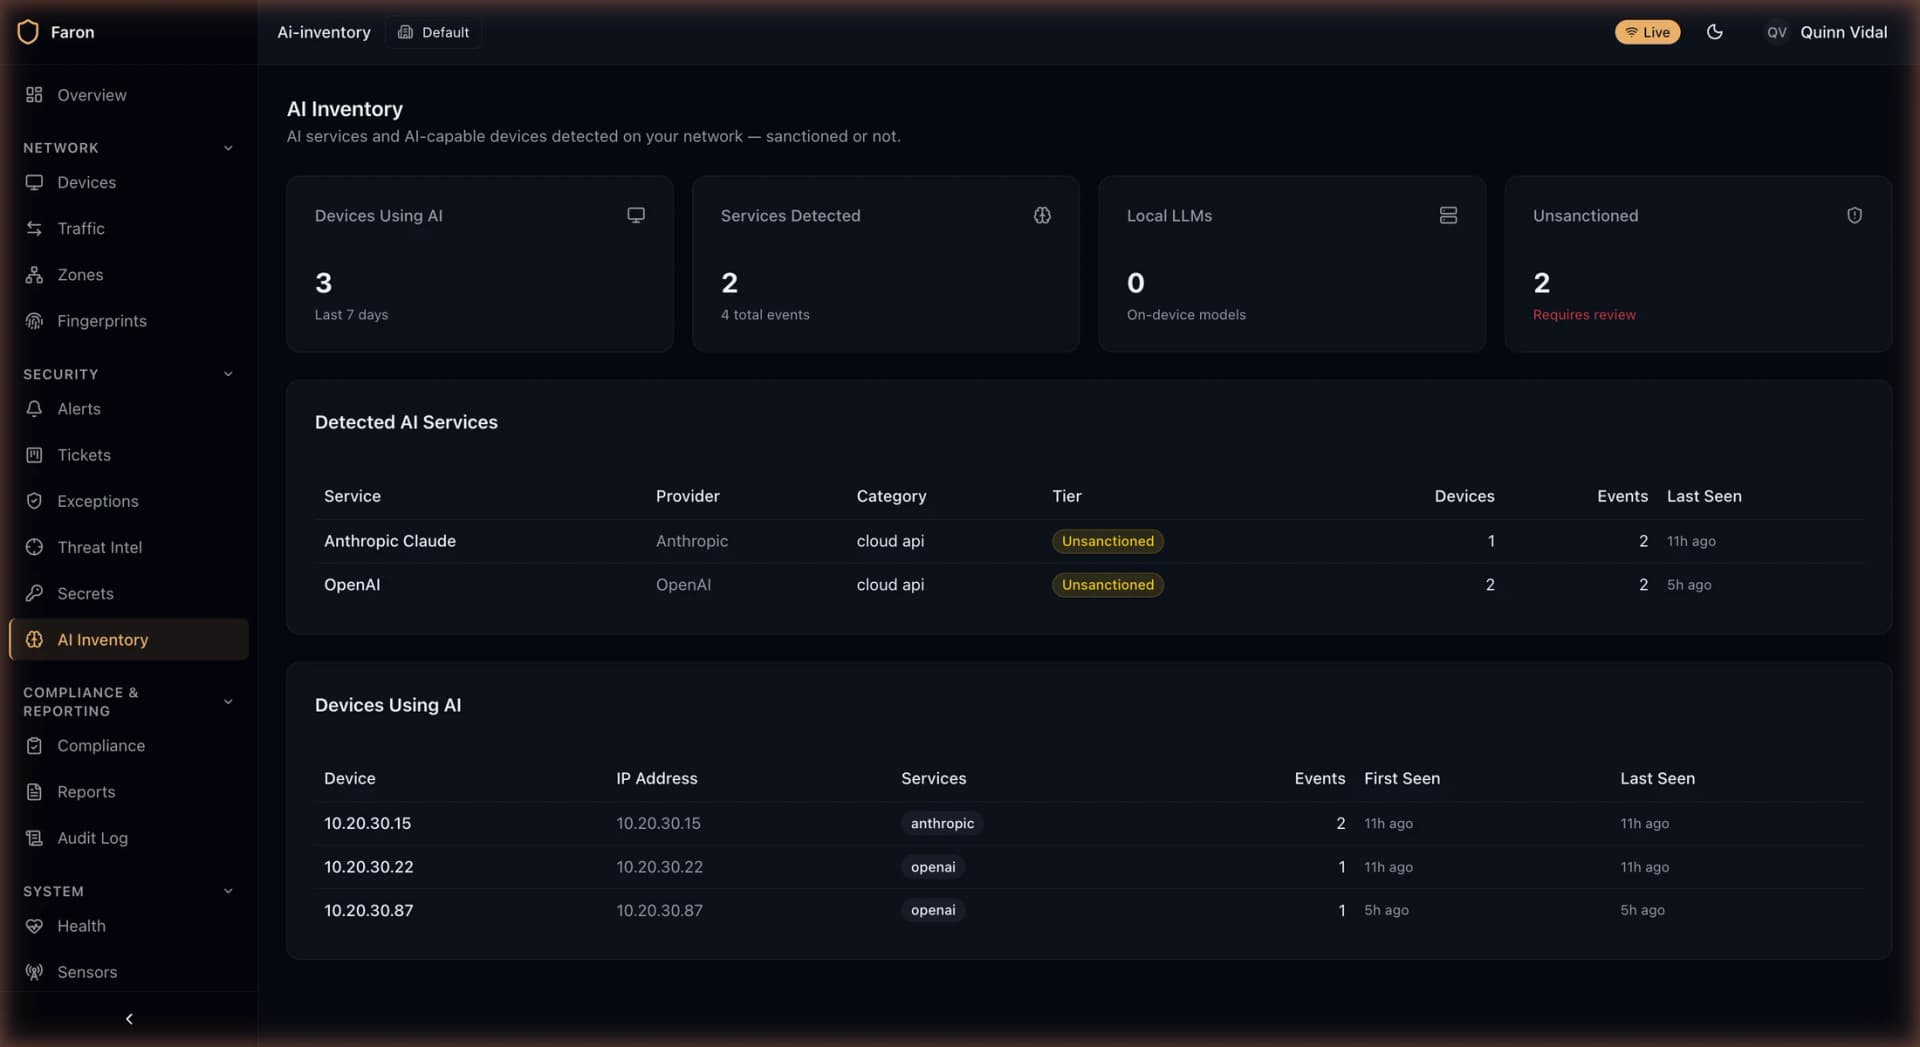This screenshot has height=1047, width=1920.
Task: Click the Last Seen header in Detected AI Services
Action: tap(1704, 496)
